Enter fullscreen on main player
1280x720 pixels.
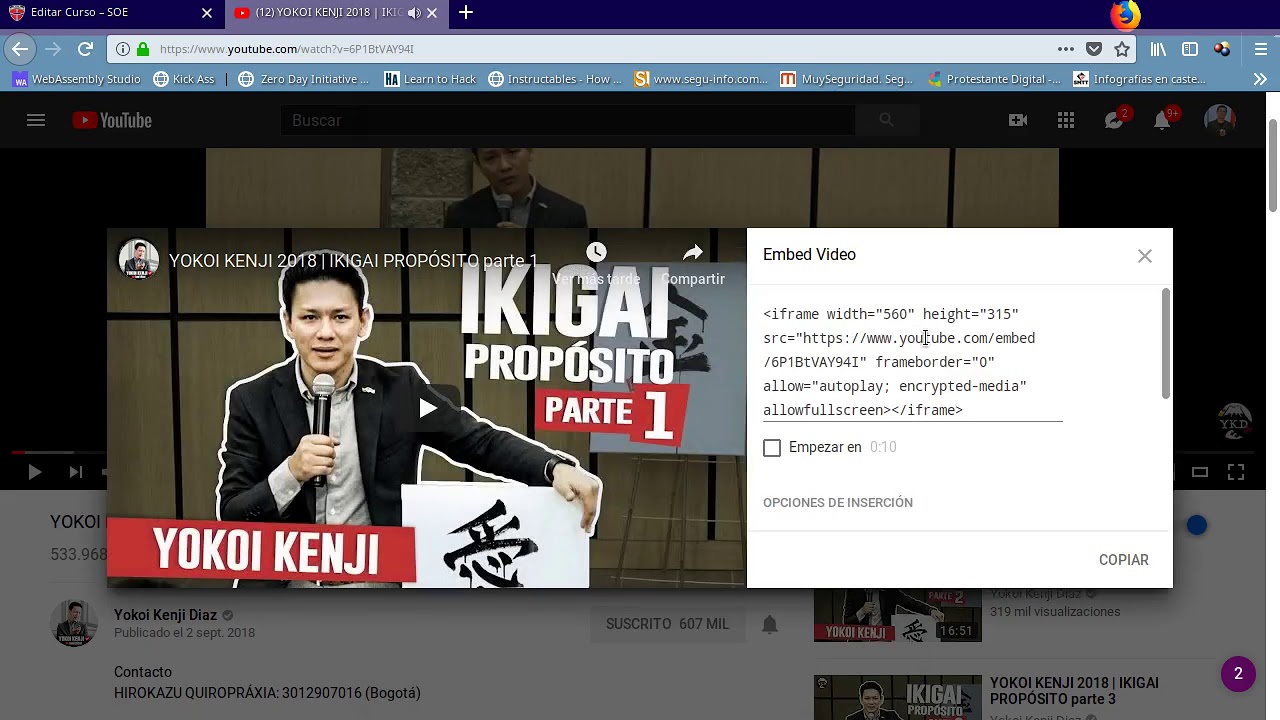pos(1236,472)
